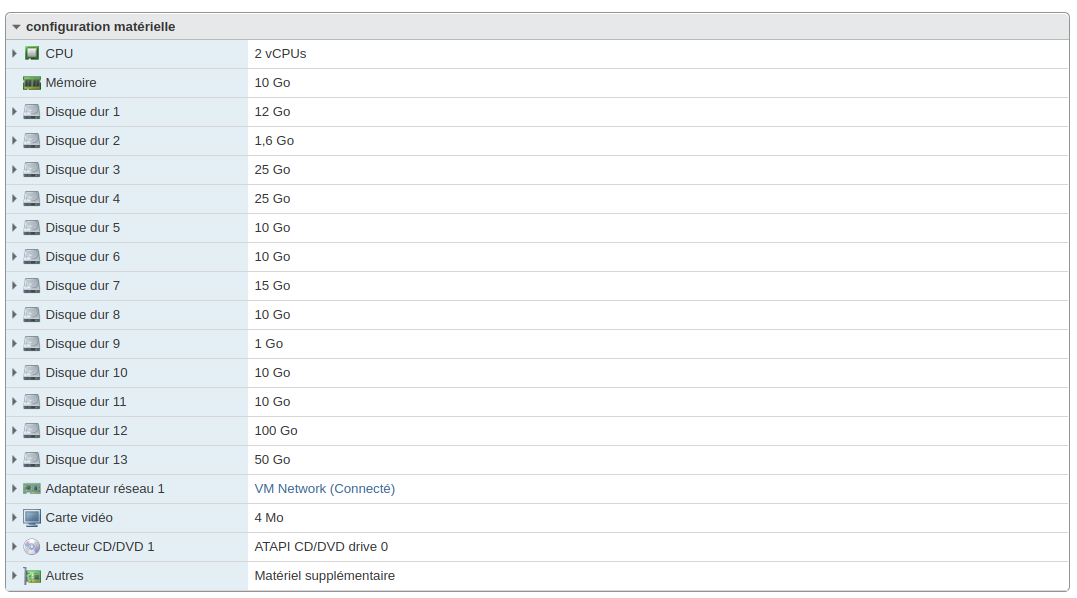
Task: Click the Disque dur 7 drive icon
Action: point(32,286)
